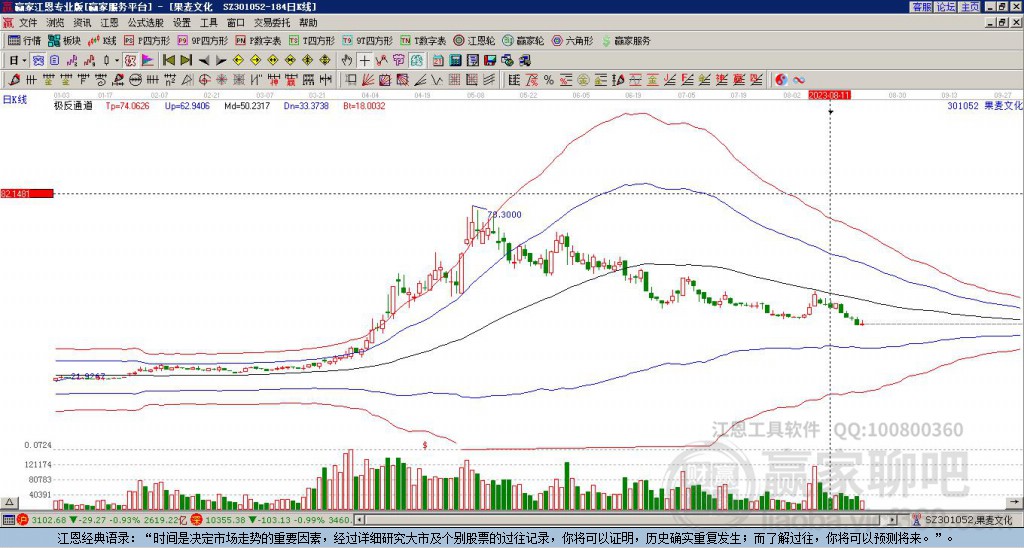Toggle the highlighted brain-like icon near crosshair
The height and width of the screenshot is (548, 1024).
417,60
